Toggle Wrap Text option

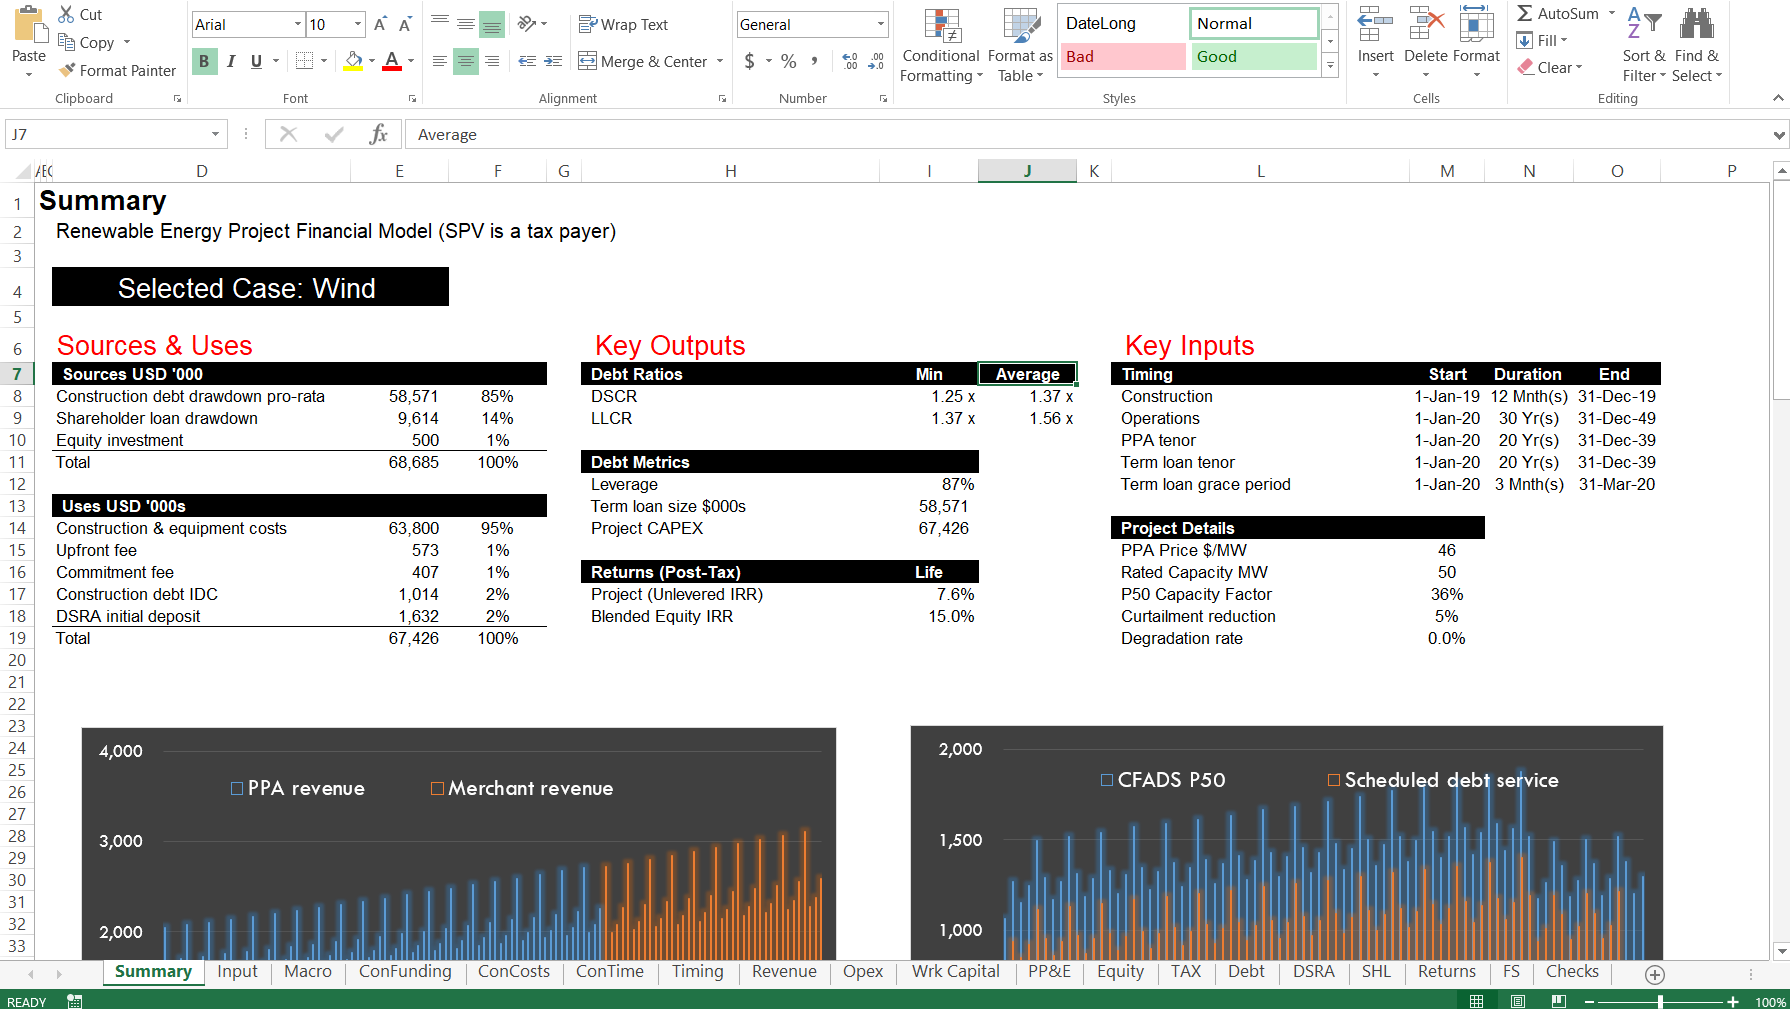623,24
